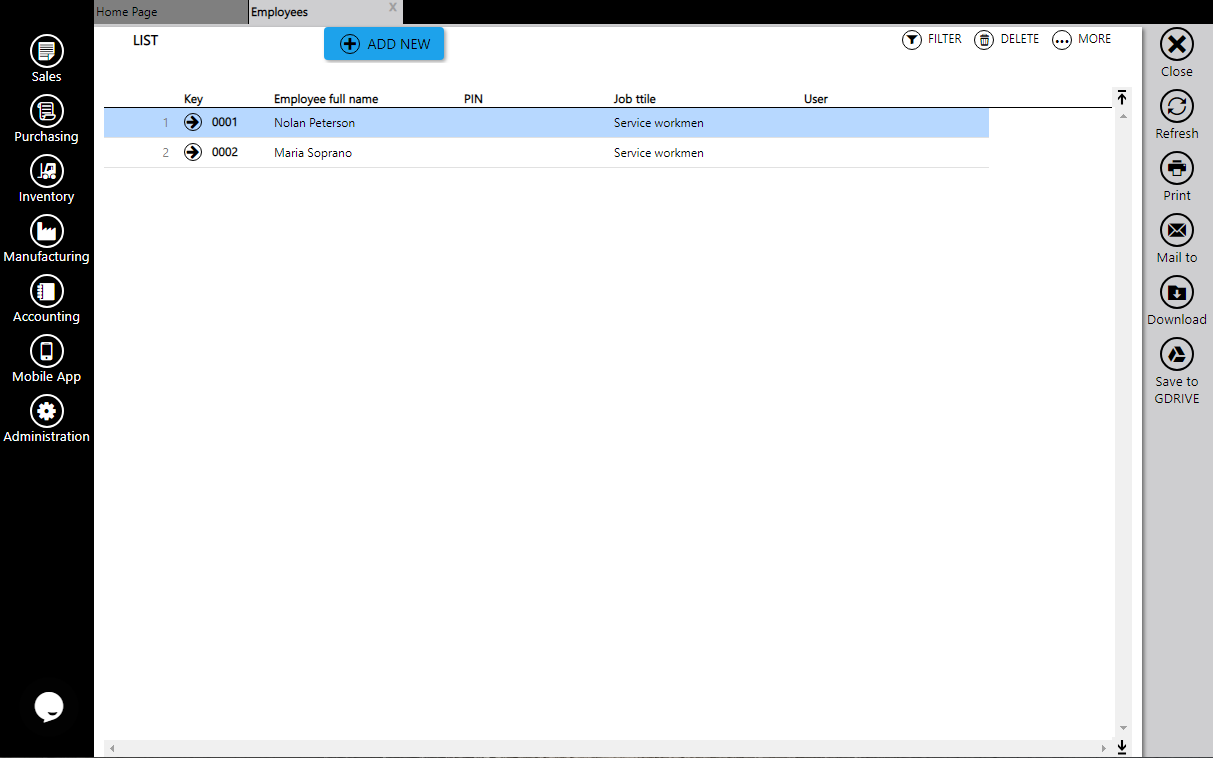Select the Nolan Peterson name cell

(314, 123)
